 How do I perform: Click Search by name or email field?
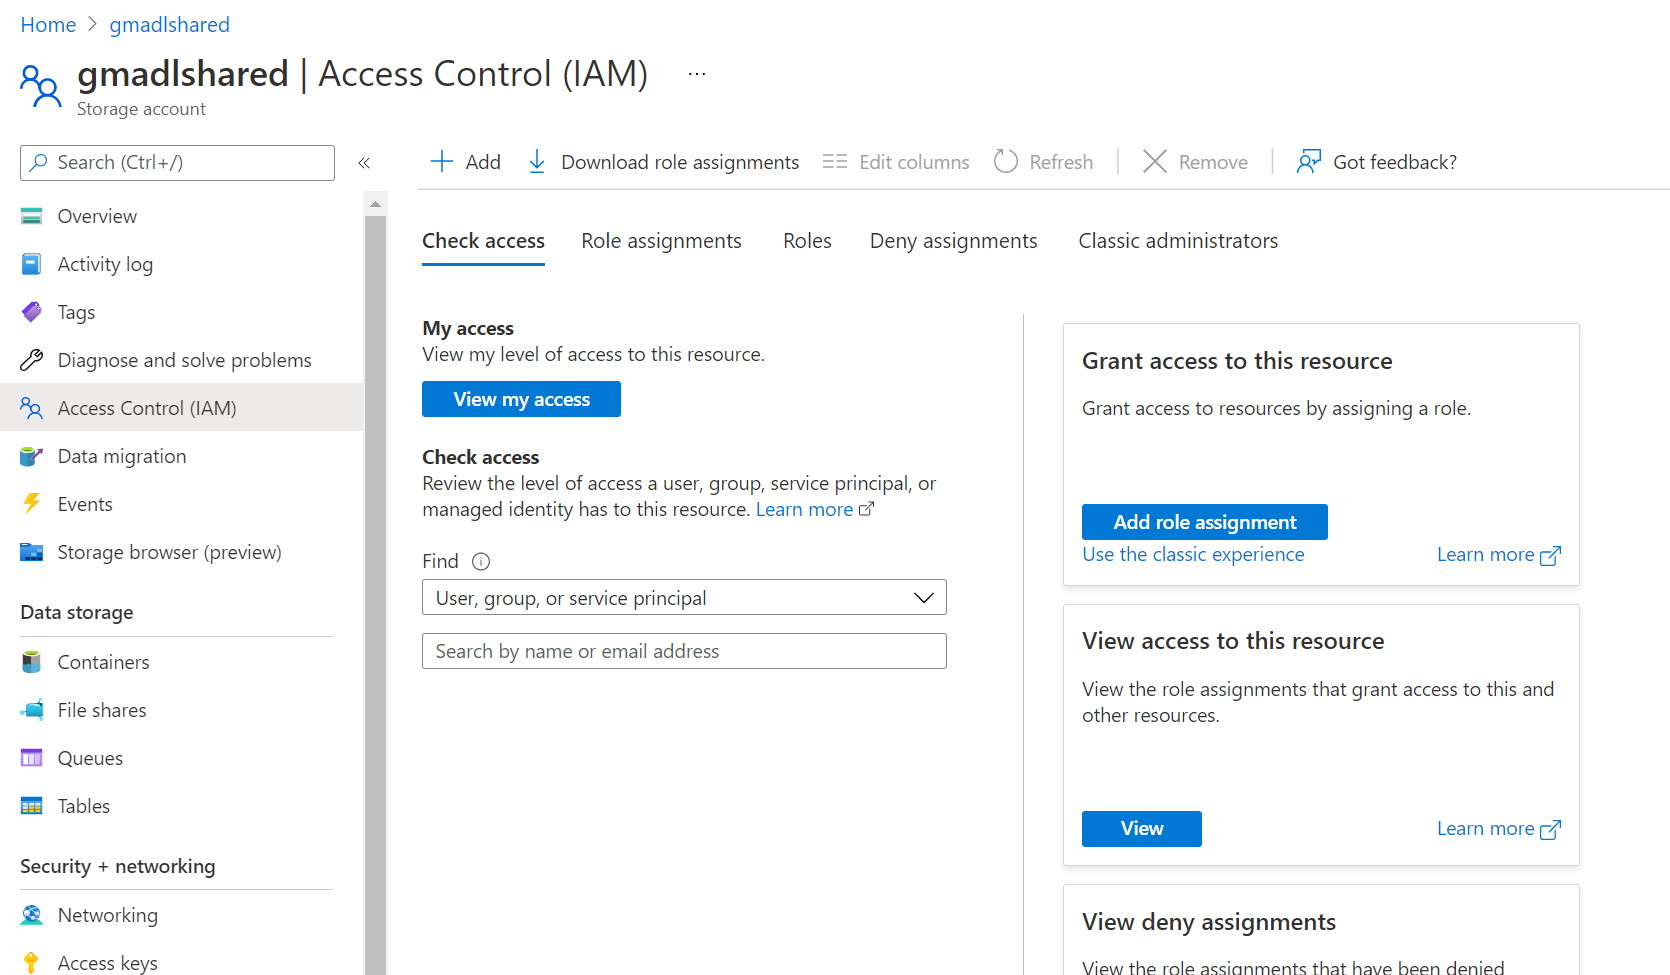[x=684, y=651]
